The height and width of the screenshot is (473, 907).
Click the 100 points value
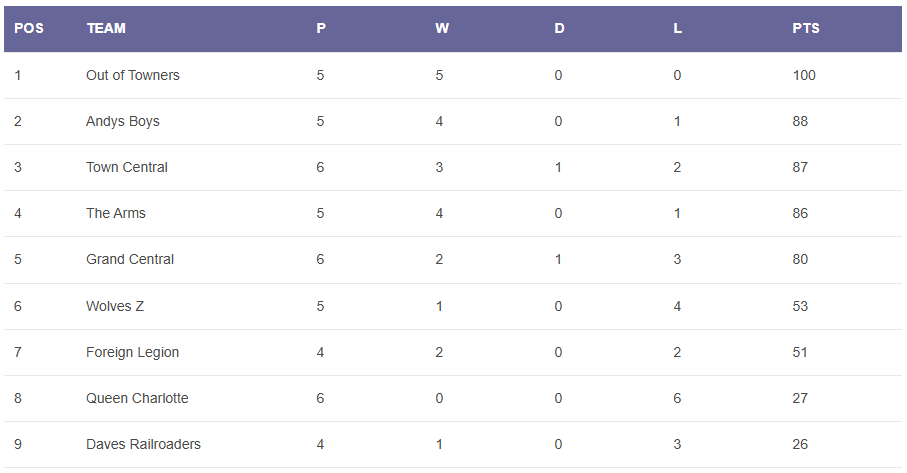(x=804, y=75)
